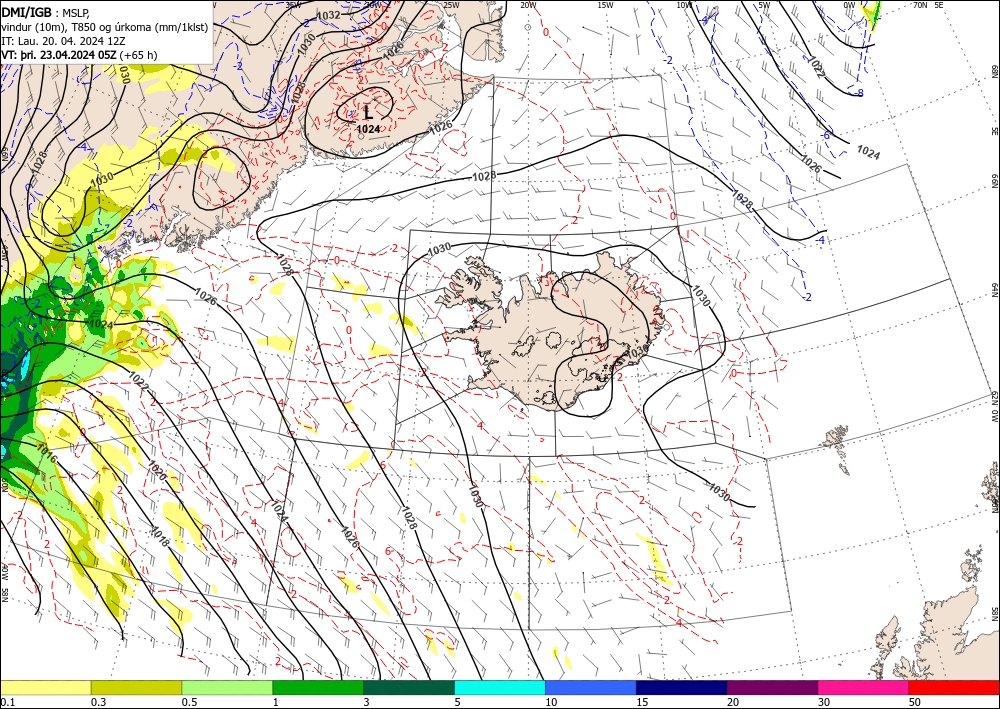Viewport: 1000px width, 709px height.
Task: Click the '0.5' legend scale value
Action: pyautogui.click(x=189, y=702)
